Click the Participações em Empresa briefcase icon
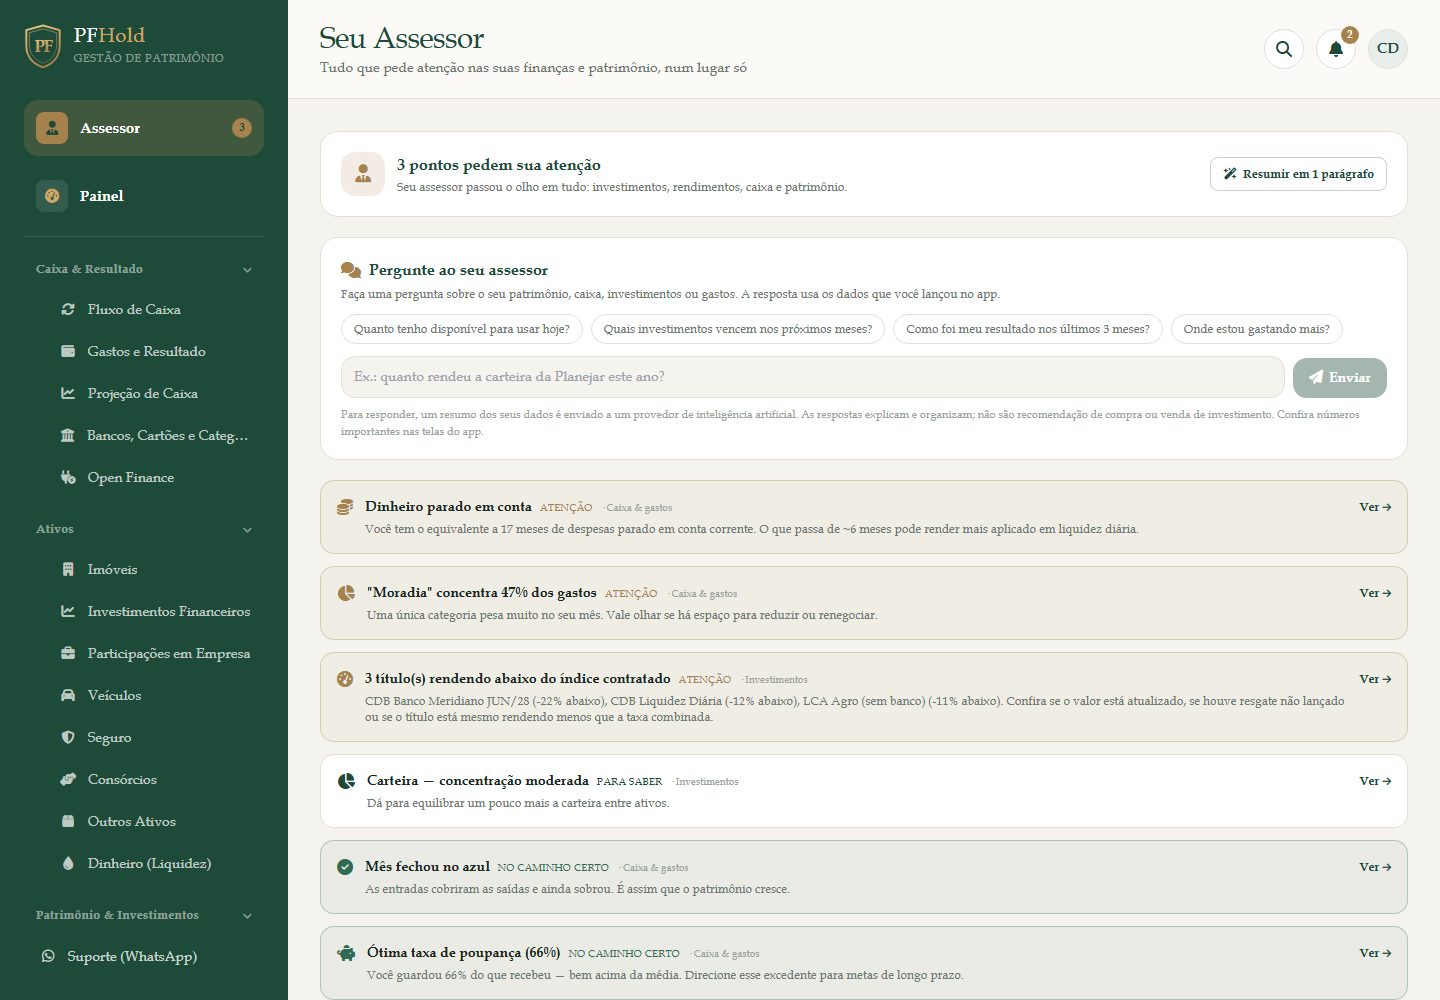Image resolution: width=1440 pixels, height=1000 pixels. 68,654
